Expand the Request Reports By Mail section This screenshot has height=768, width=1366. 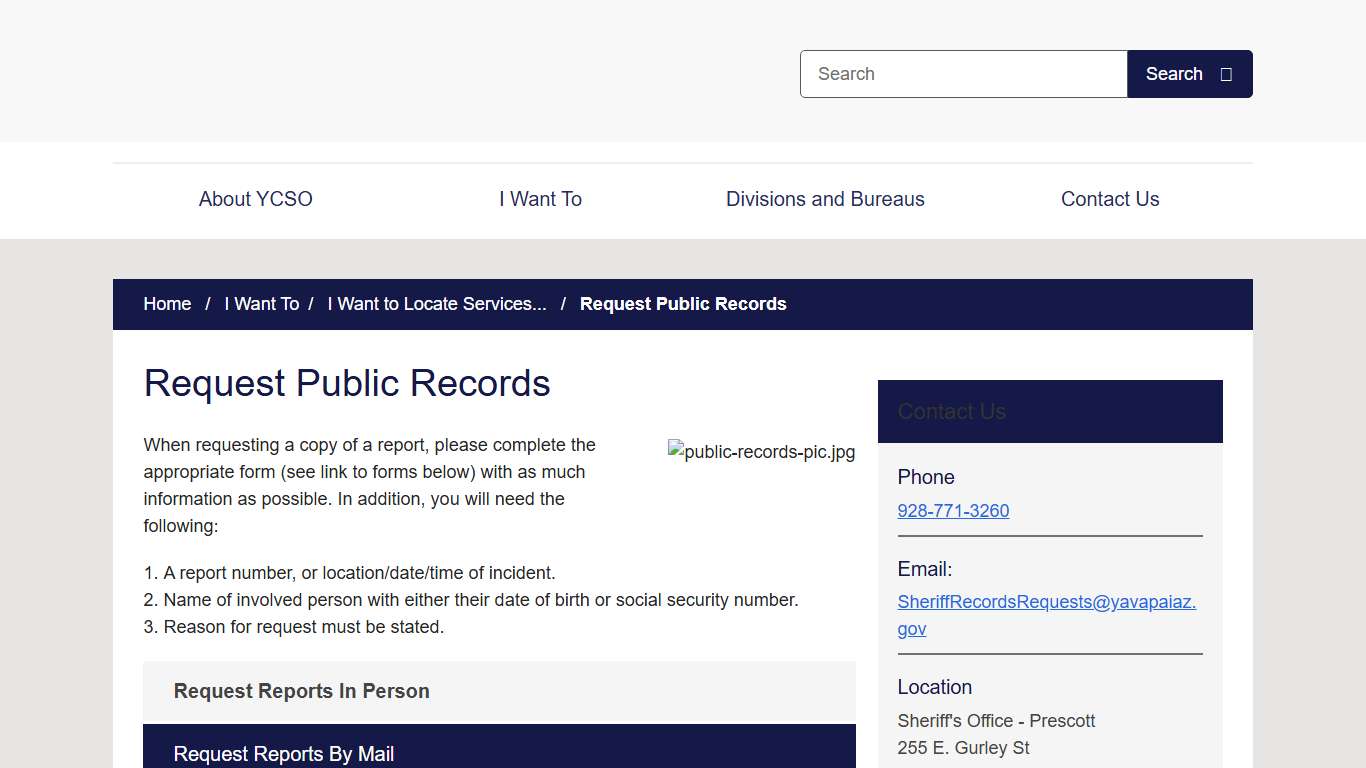[283, 754]
